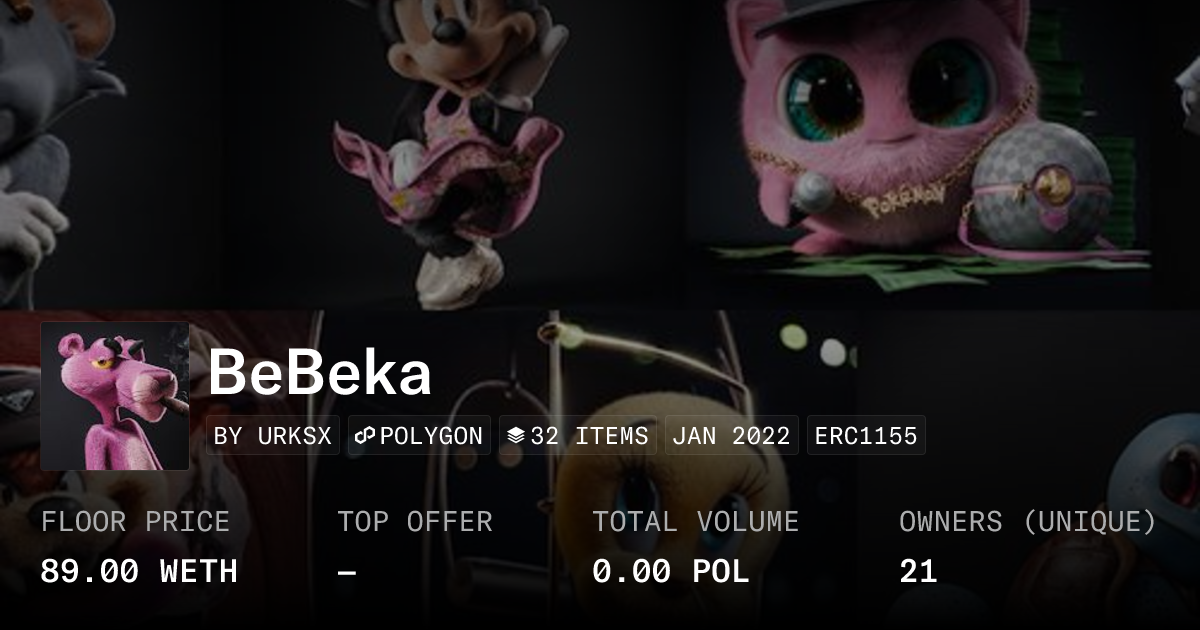Click the OWNERS (UNIQUE) label
The height and width of the screenshot is (630, 1200).
[1027, 522]
